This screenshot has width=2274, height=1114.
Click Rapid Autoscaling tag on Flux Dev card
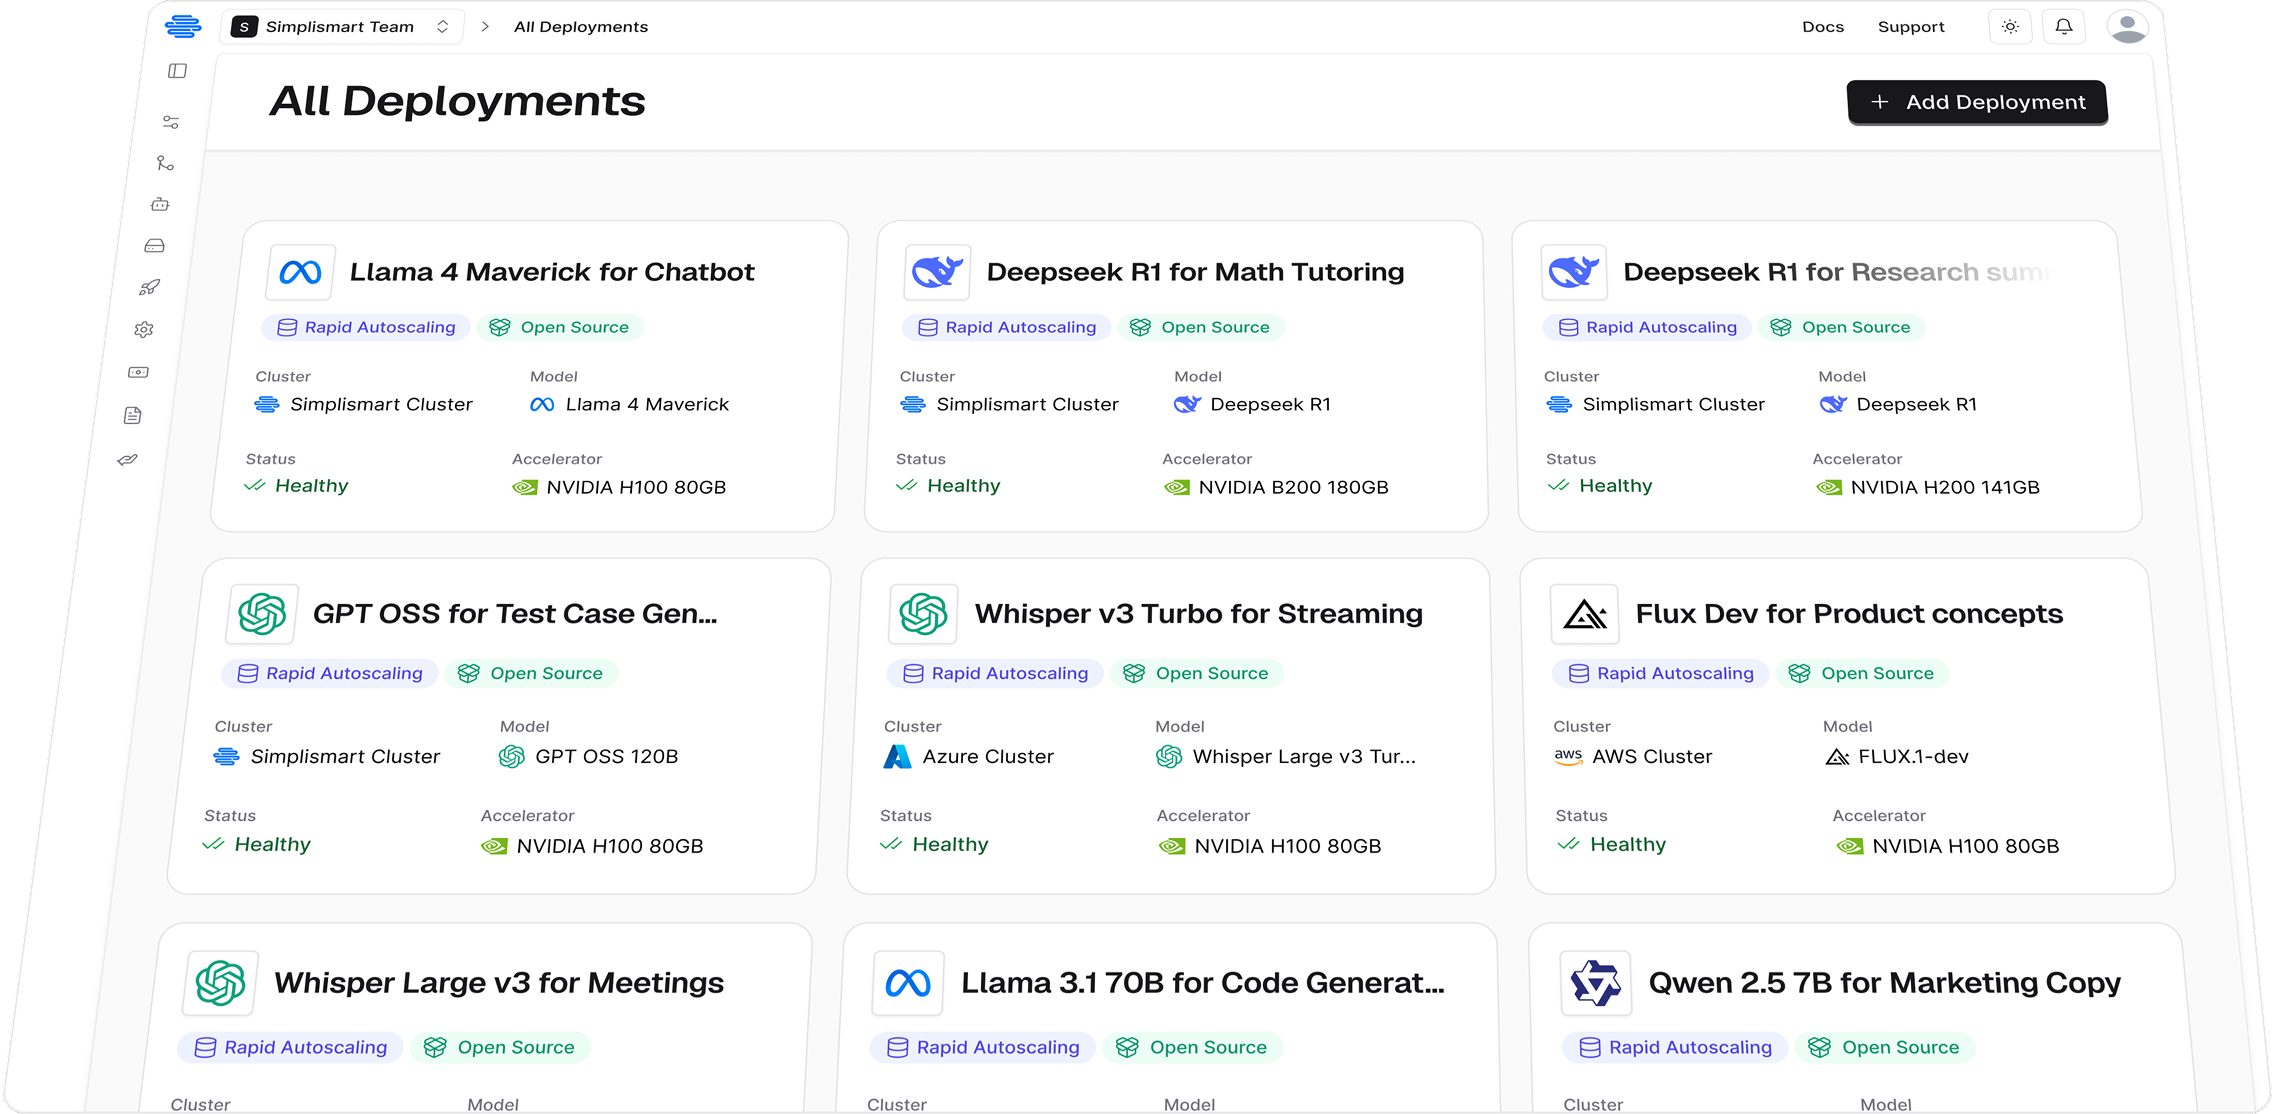[x=1661, y=673]
